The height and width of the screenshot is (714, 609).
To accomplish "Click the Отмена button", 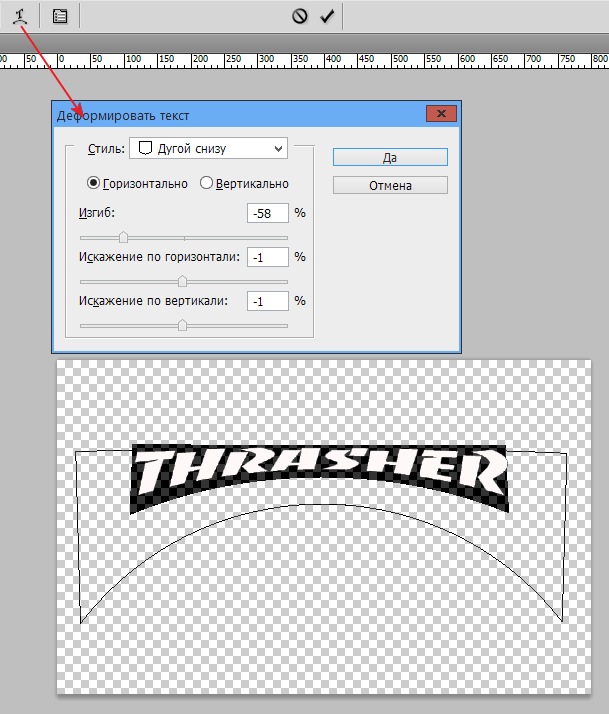I will [x=390, y=185].
